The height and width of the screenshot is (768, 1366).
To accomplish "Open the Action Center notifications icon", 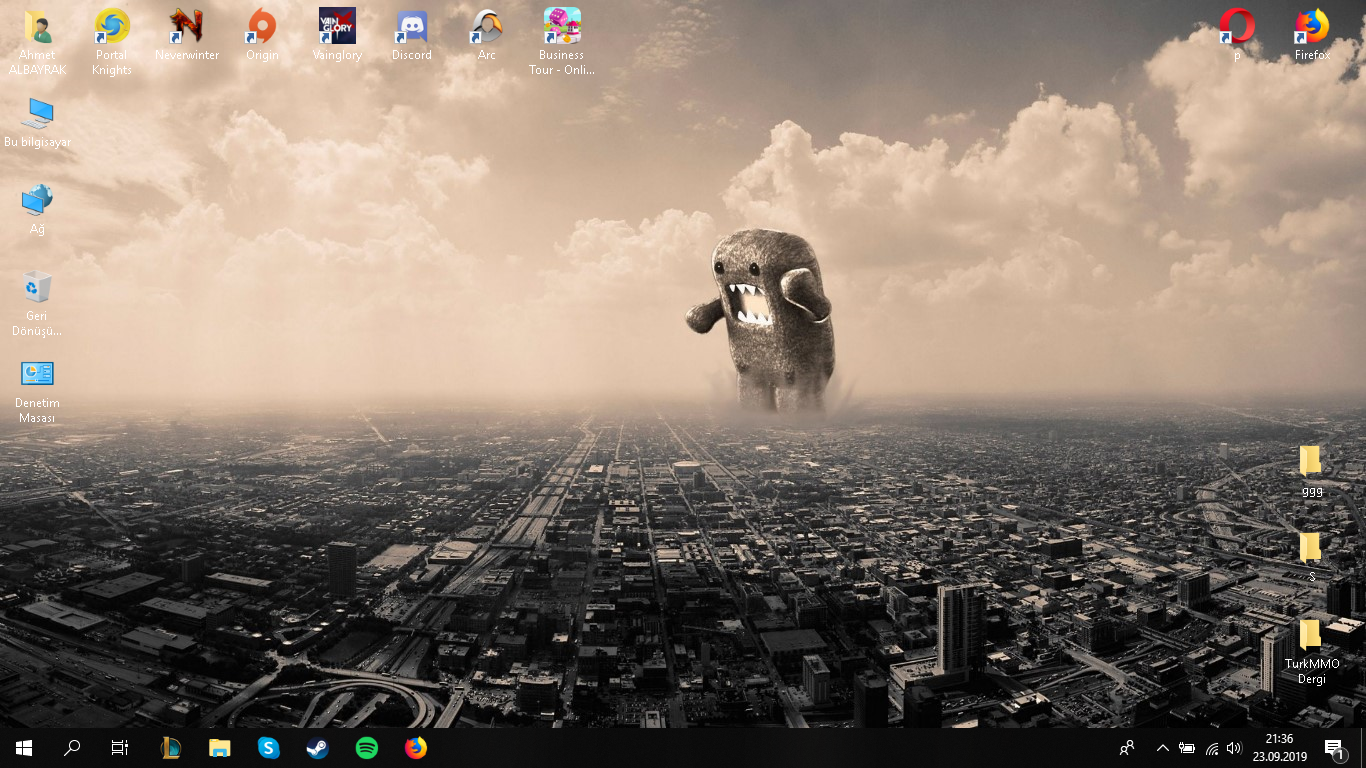I will coord(1334,748).
